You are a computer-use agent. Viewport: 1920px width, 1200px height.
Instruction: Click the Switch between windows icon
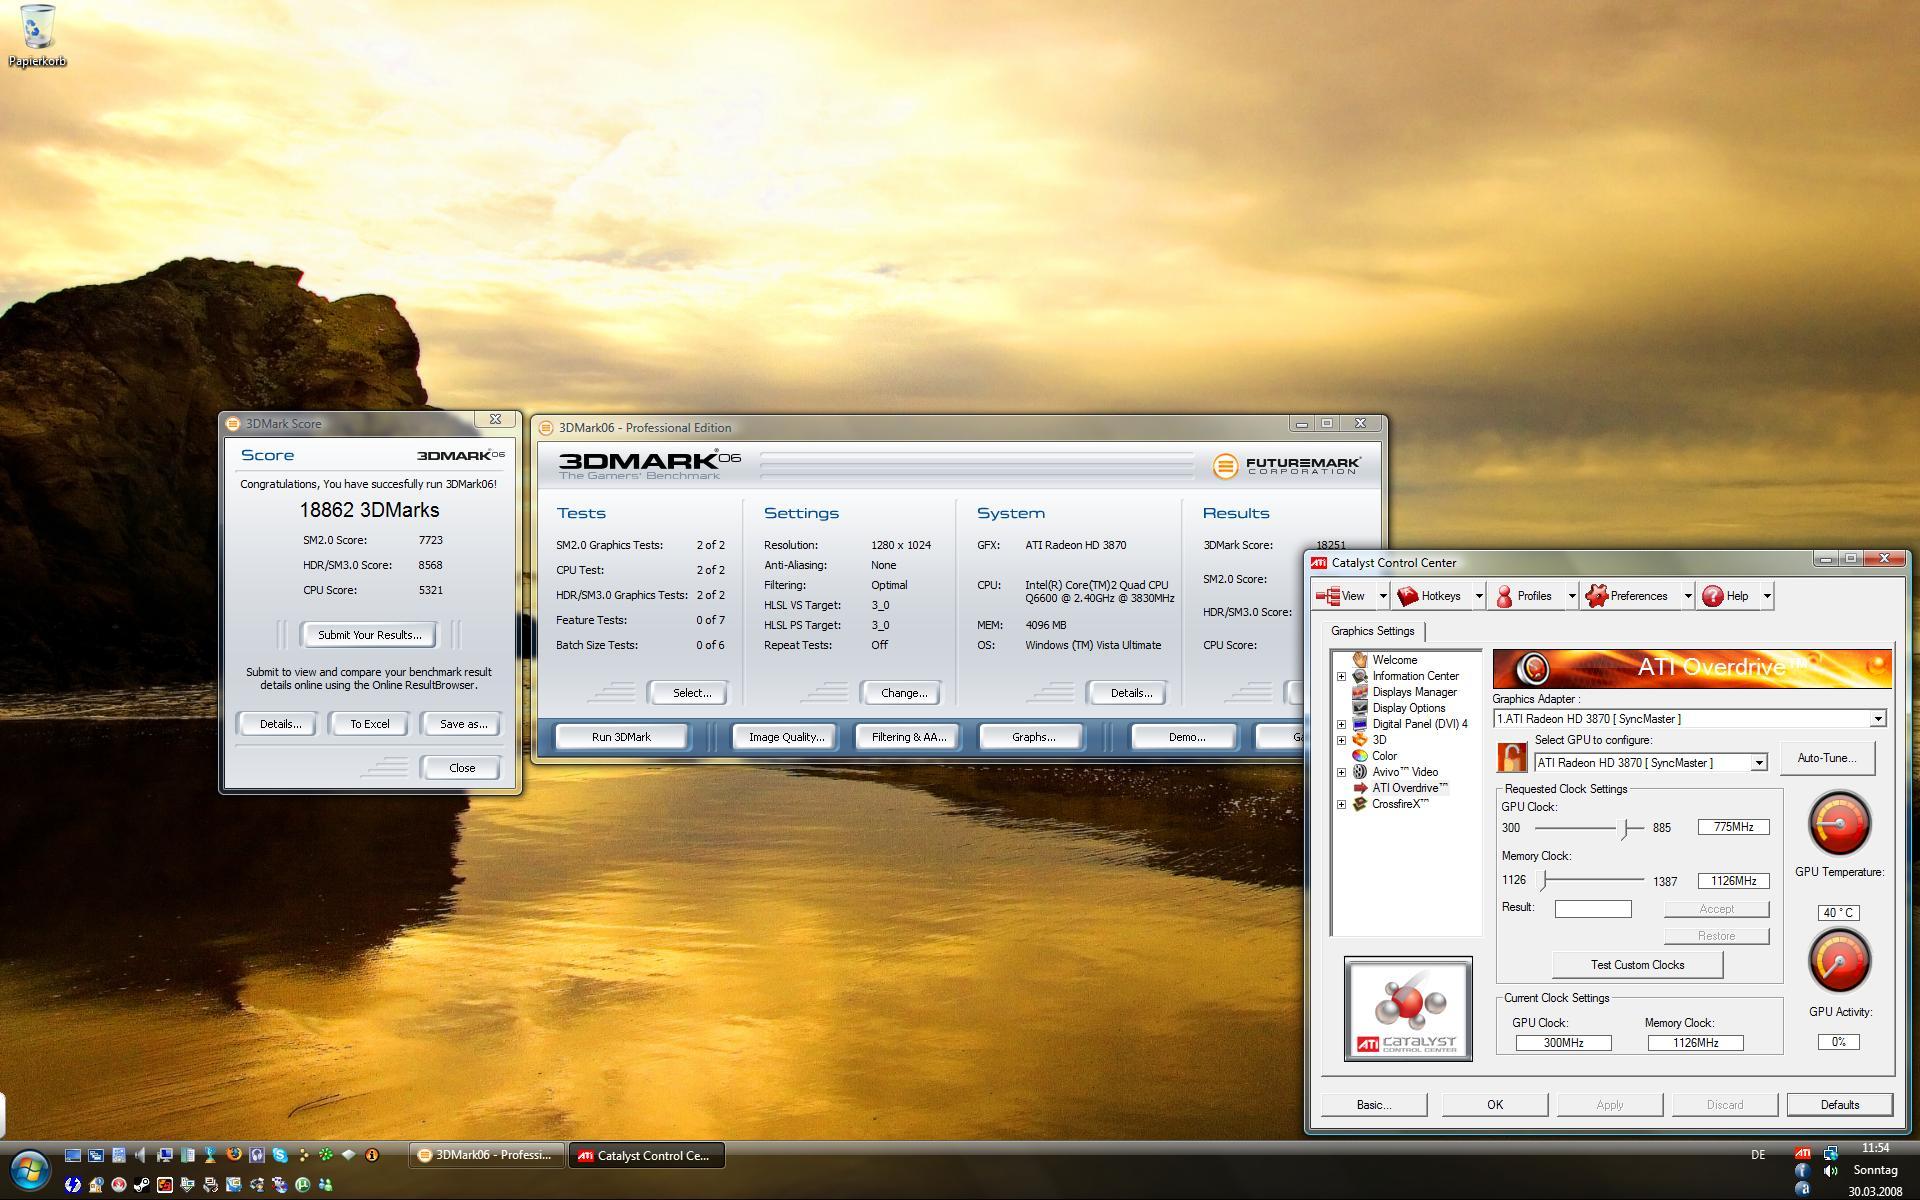[x=96, y=1155]
